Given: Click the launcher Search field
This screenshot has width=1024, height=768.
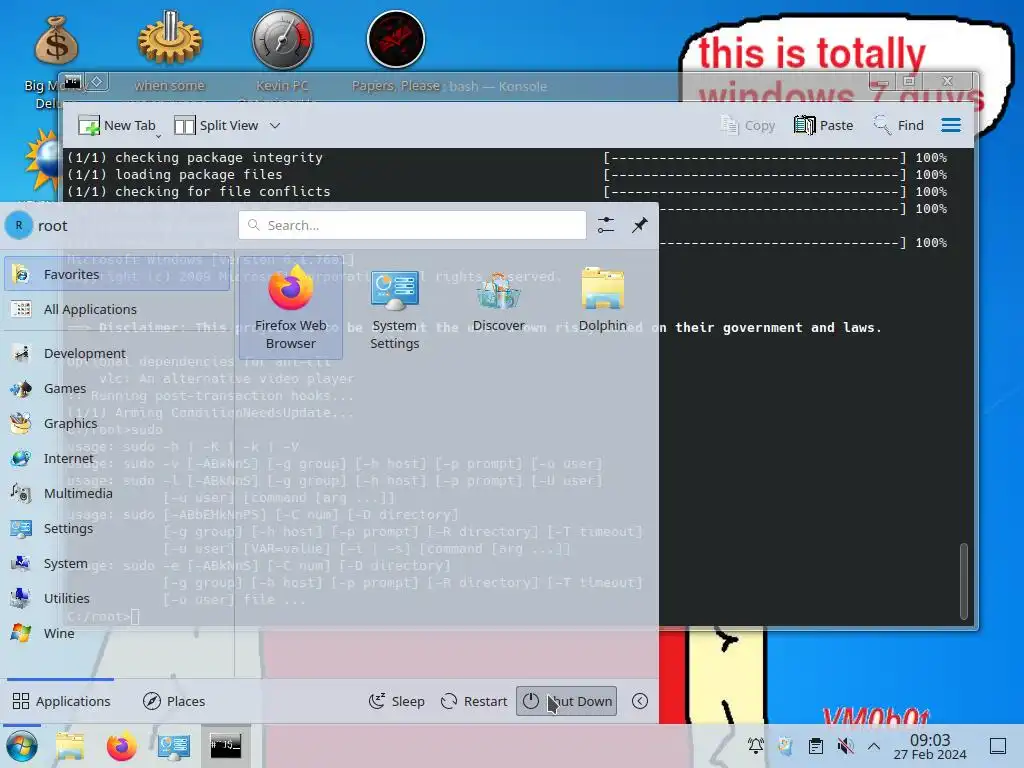Looking at the screenshot, I should click(x=412, y=225).
